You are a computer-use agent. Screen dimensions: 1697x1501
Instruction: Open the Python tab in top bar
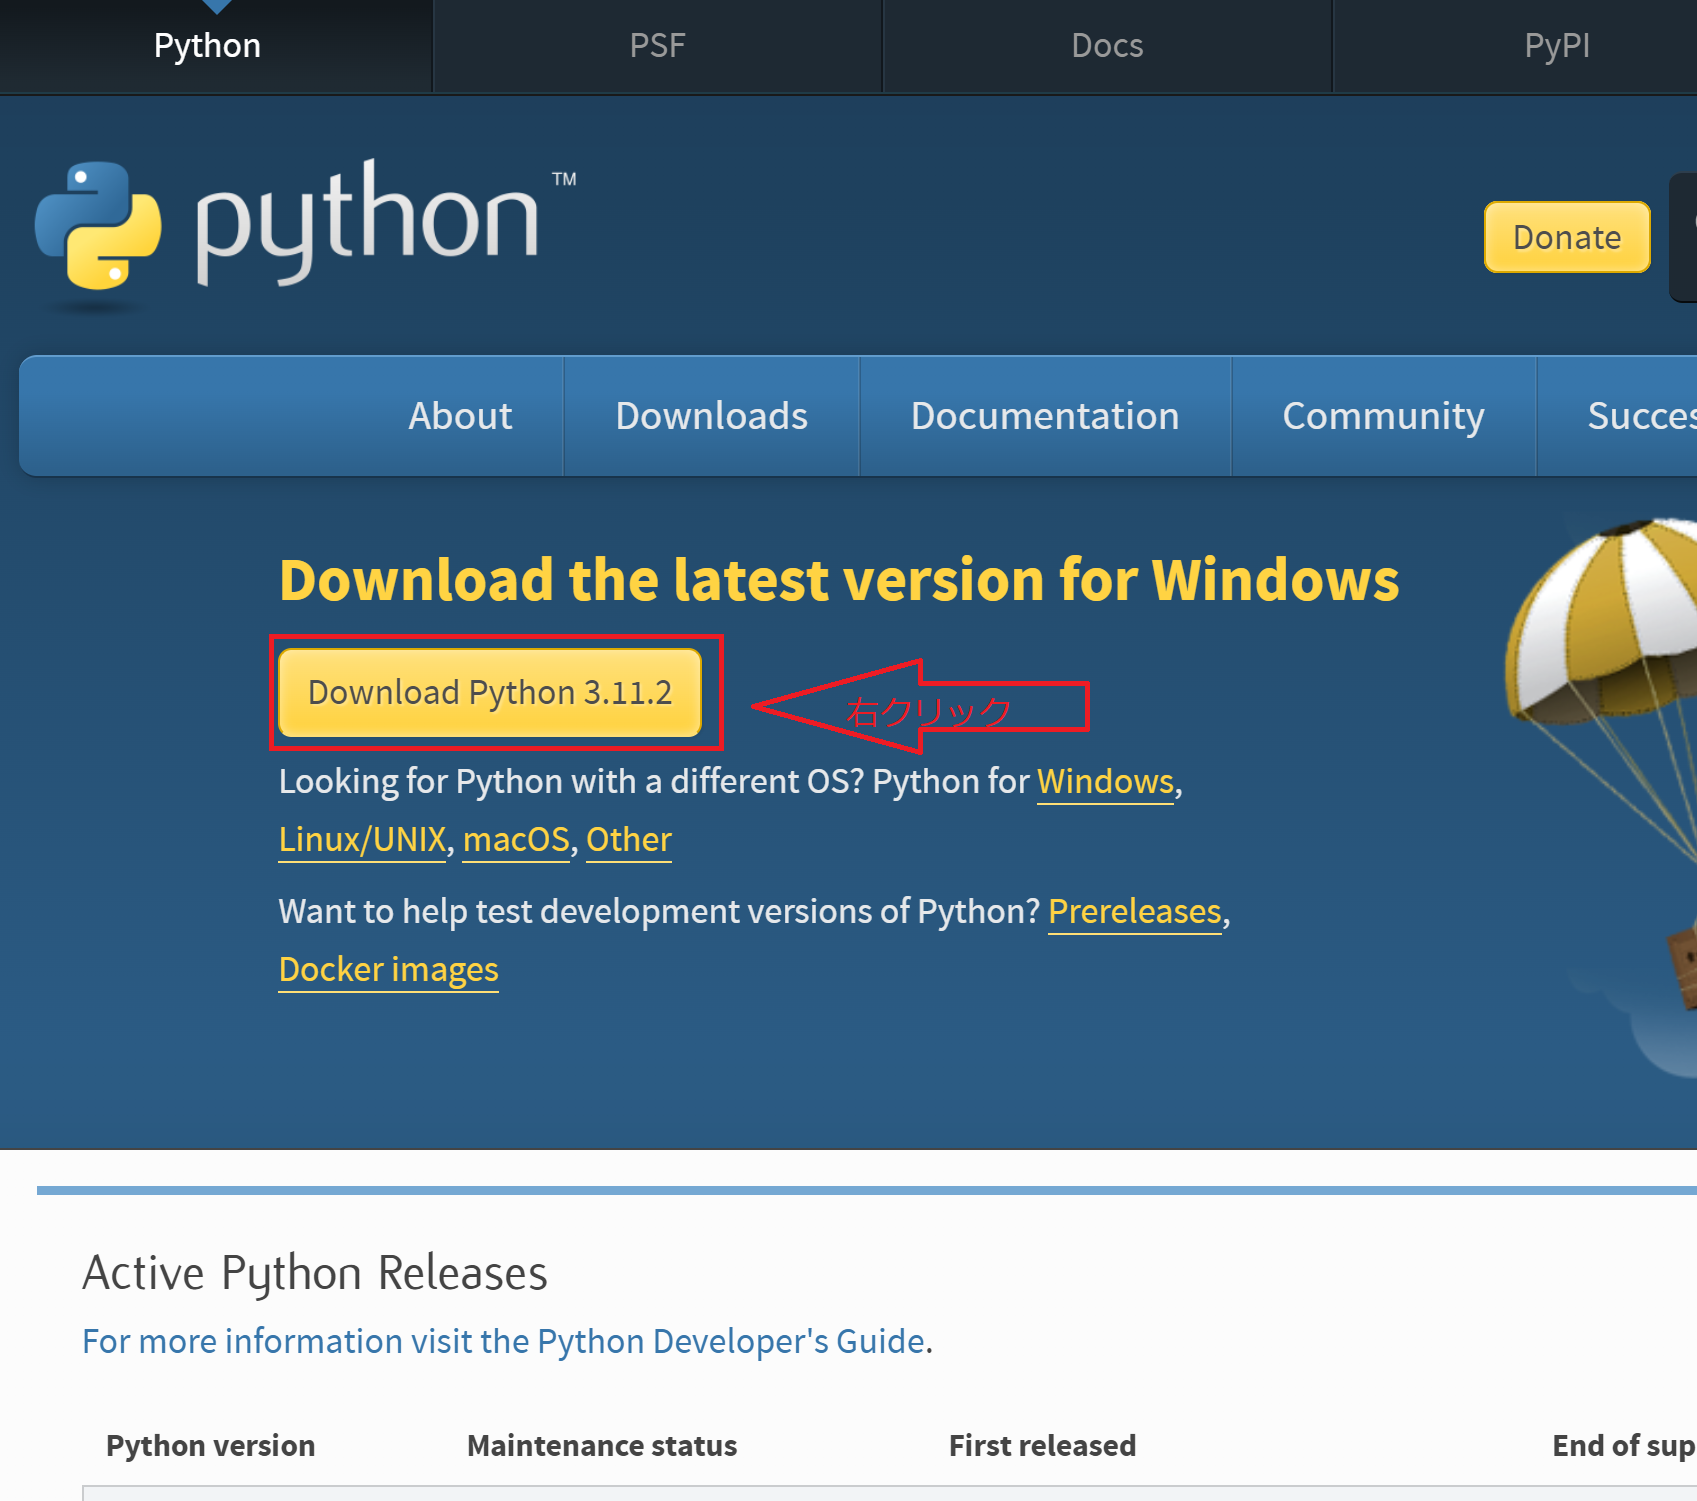pos(208,46)
